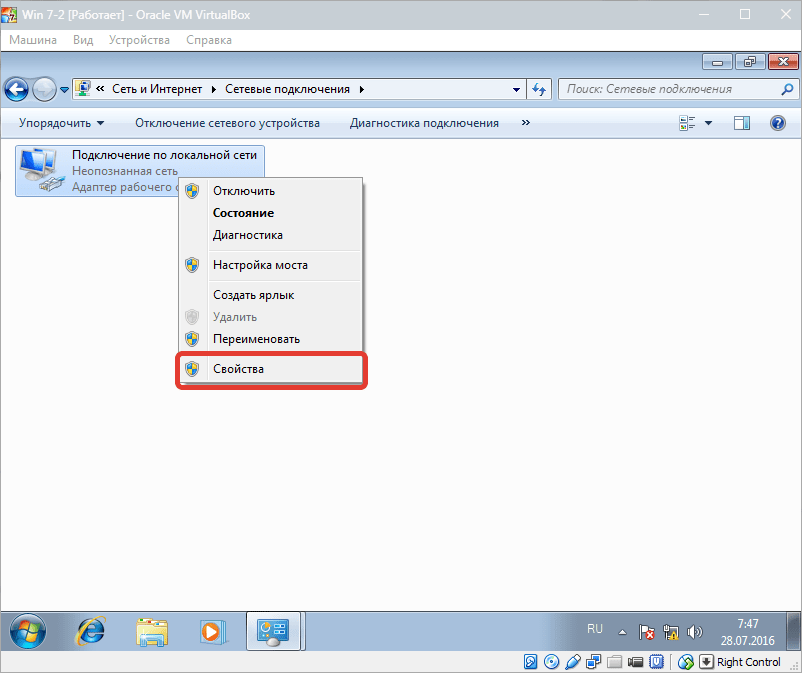The width and height of the screenshot is (802, 673).
Task: Open Windows Media Player in taskbar
Action: pyautogui.click(x=212, y=632)
